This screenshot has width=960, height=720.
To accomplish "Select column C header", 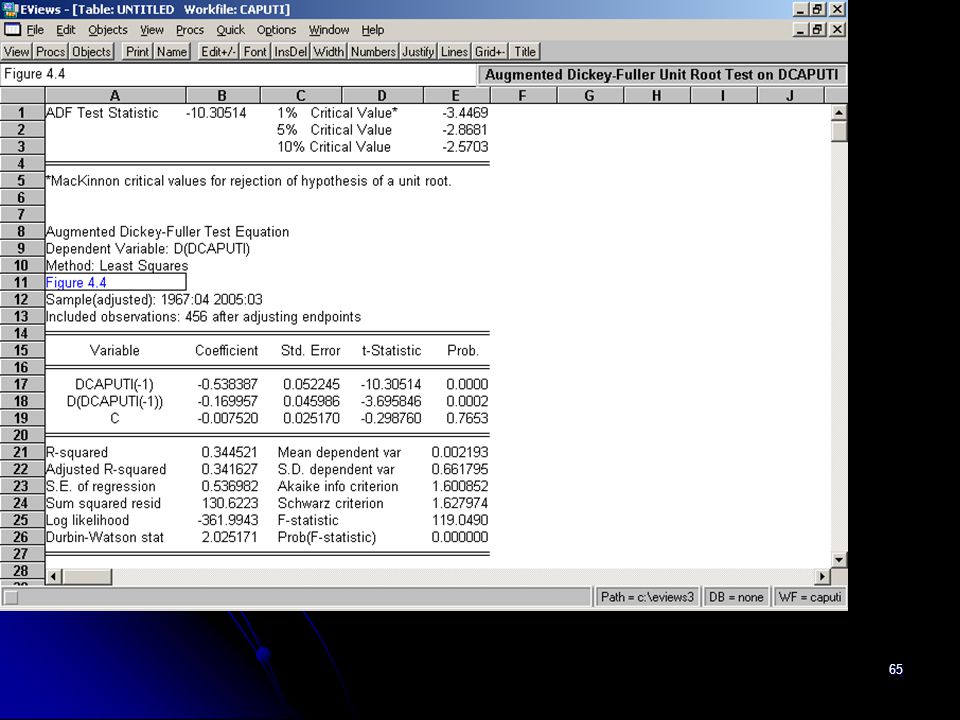I will tap(301, 96).
